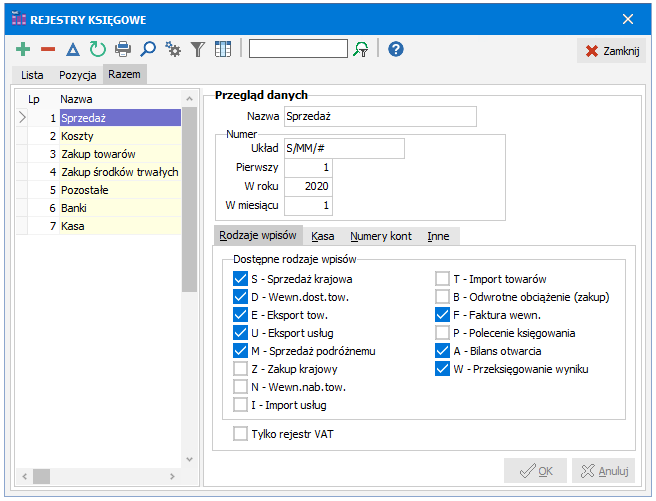656x501 pixels.
Task: Click the toolbar search input field
Action: click(298, 49)
